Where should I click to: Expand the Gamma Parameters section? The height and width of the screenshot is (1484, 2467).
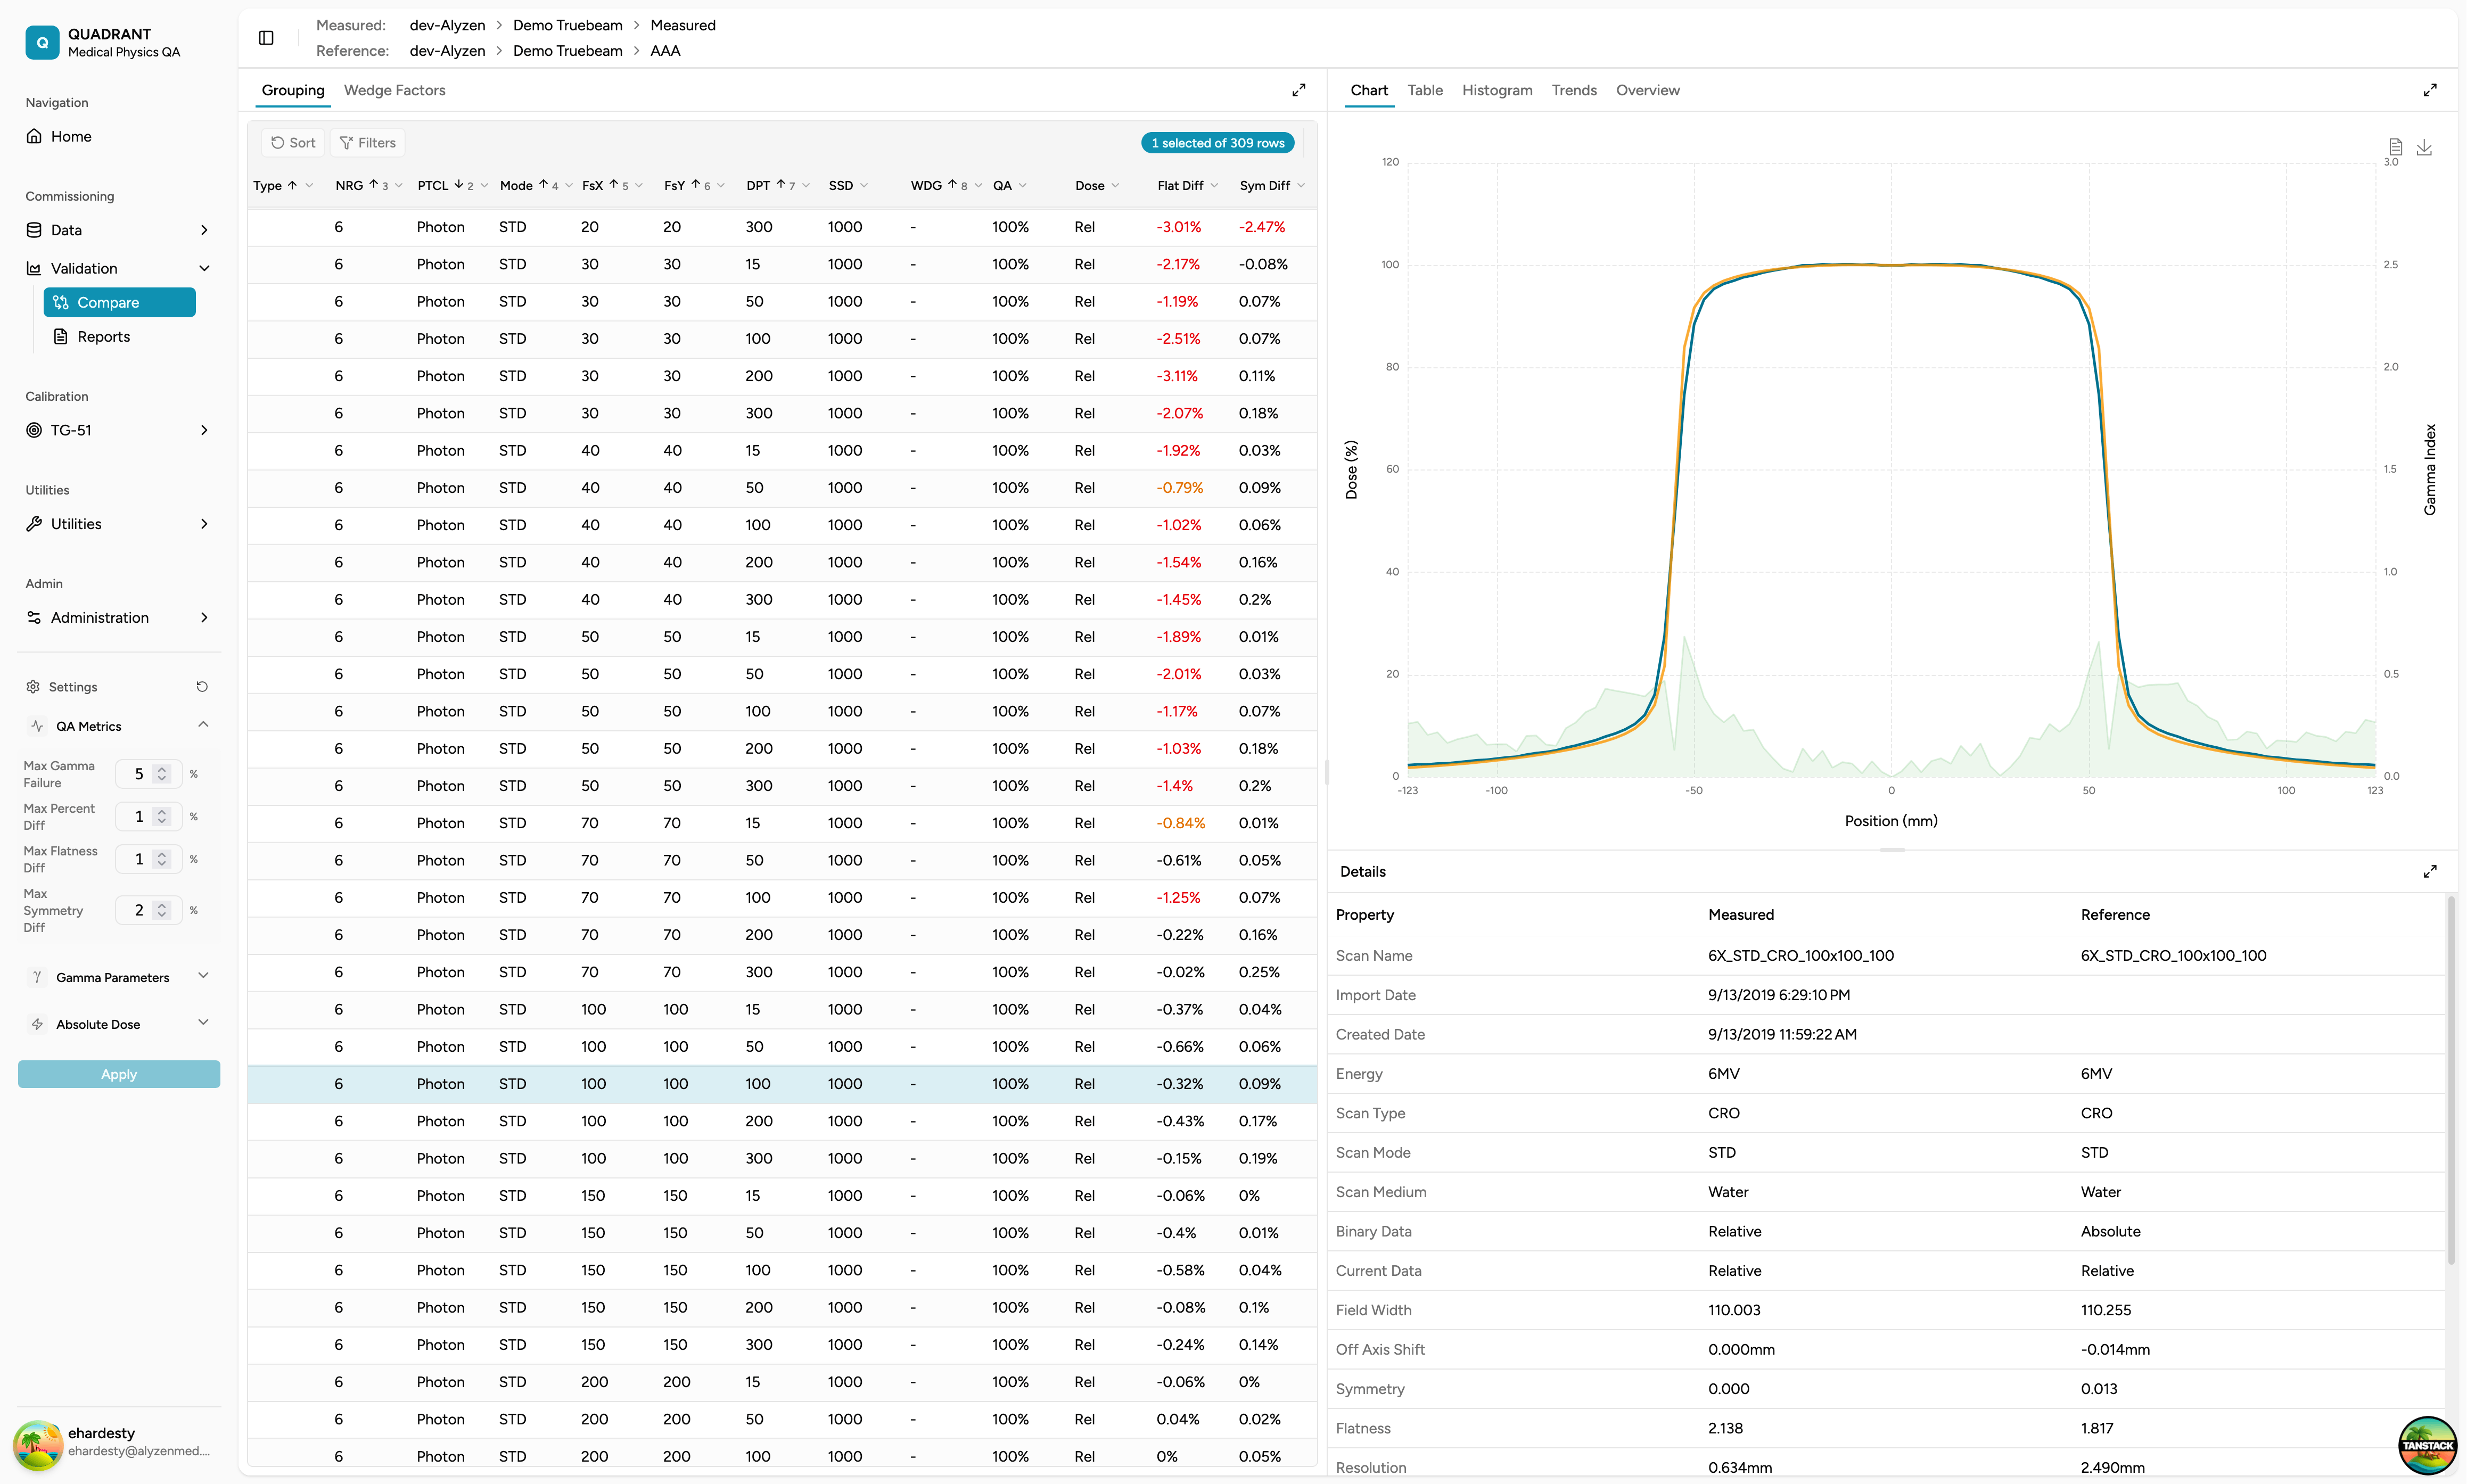coord(203,976)
